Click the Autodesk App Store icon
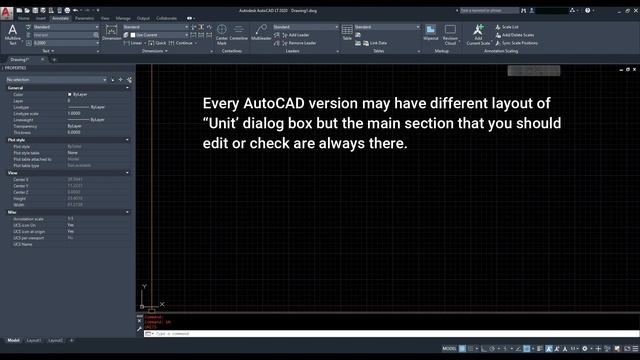 click(x=572, y=11)
